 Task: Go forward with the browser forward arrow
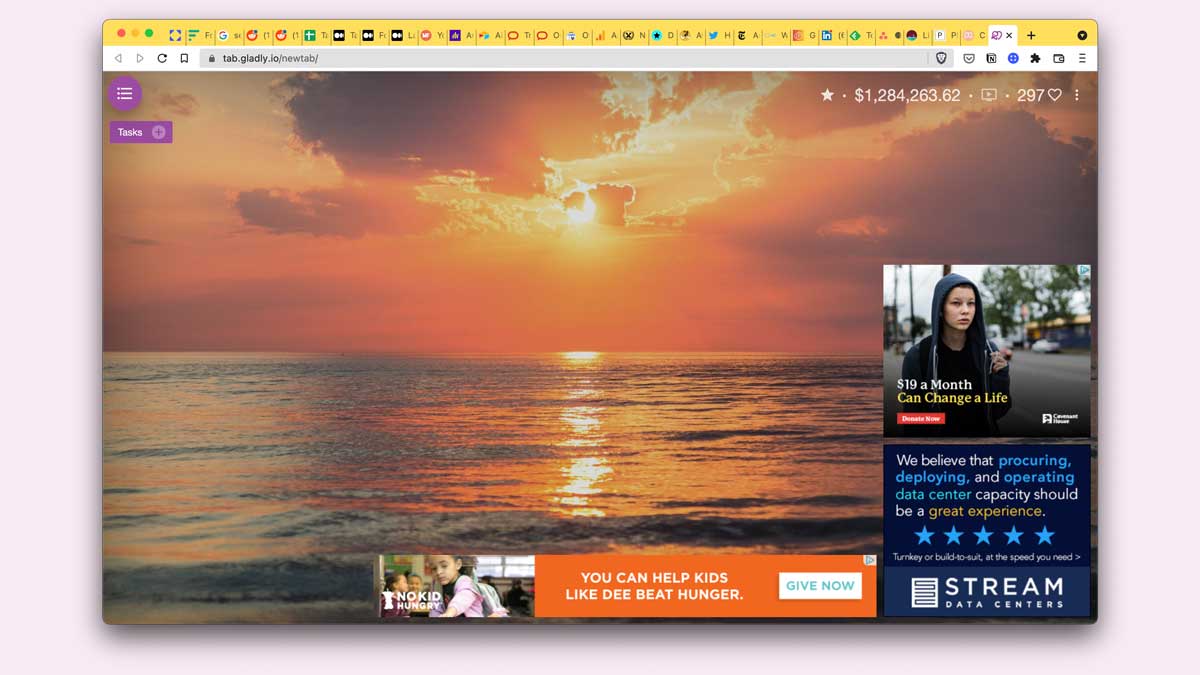140,58
